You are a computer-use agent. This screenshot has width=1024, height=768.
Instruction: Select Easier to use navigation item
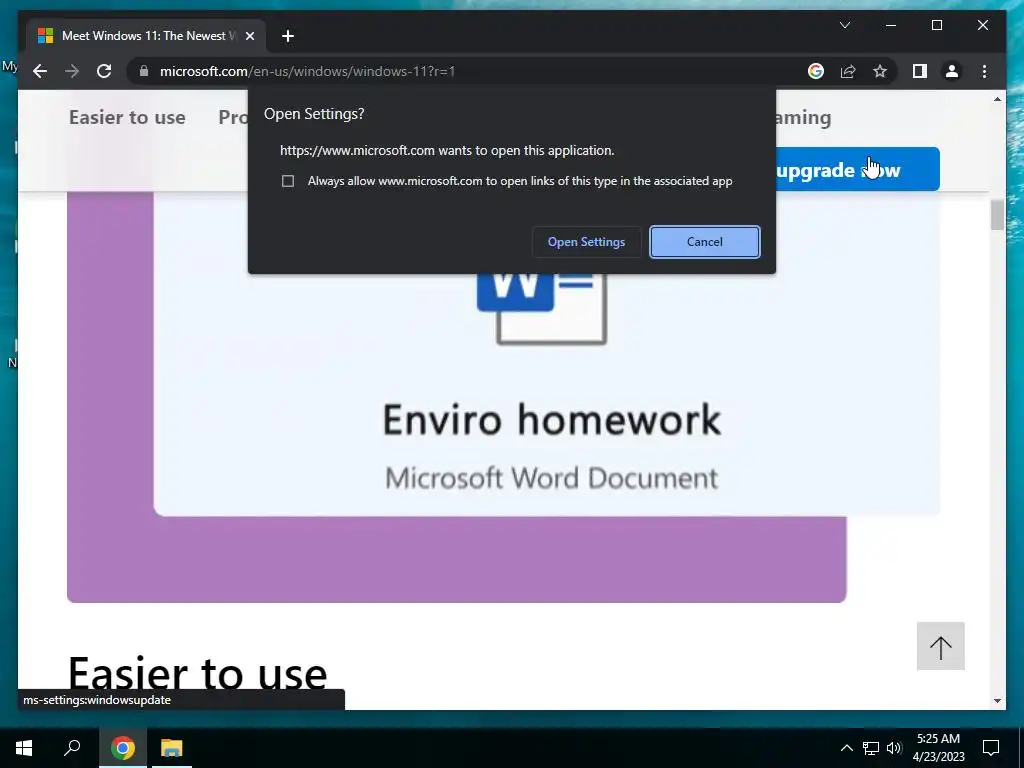[x=127, y=118]
